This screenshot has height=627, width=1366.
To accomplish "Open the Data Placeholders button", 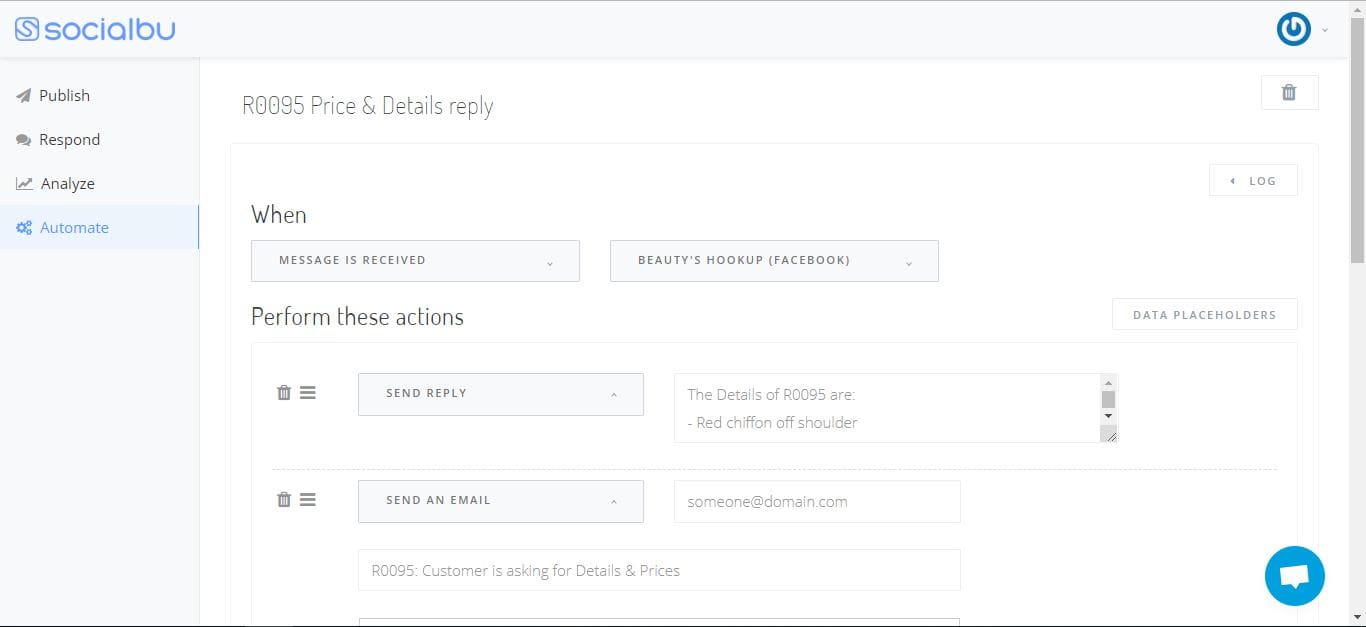I will tap(1204, 315).
